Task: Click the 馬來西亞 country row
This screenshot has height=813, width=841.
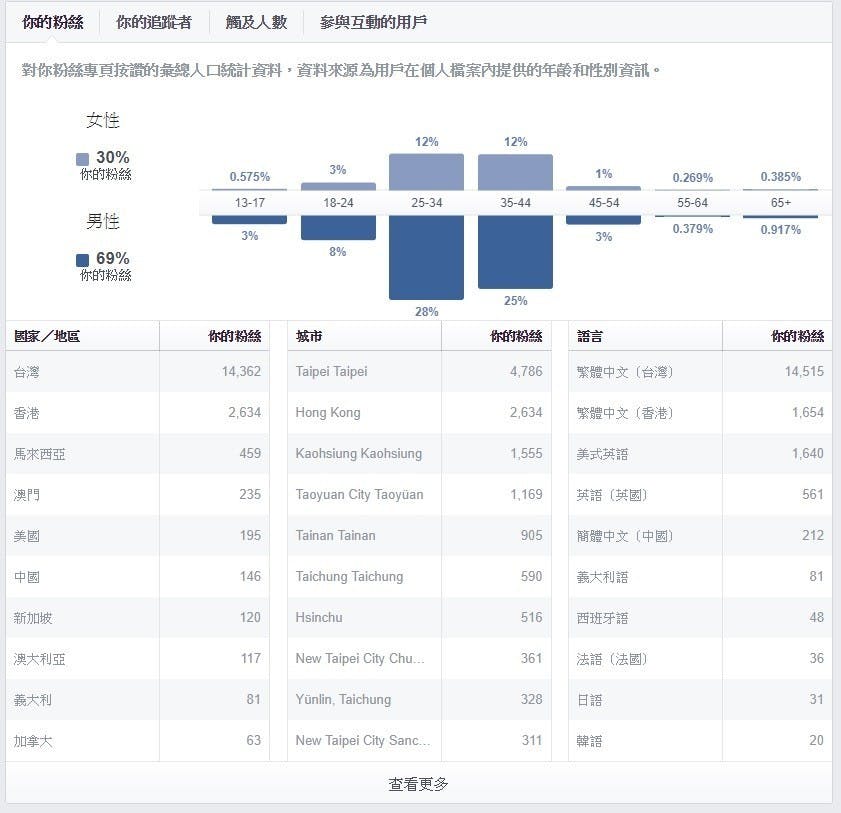Action: click(137, 454)
